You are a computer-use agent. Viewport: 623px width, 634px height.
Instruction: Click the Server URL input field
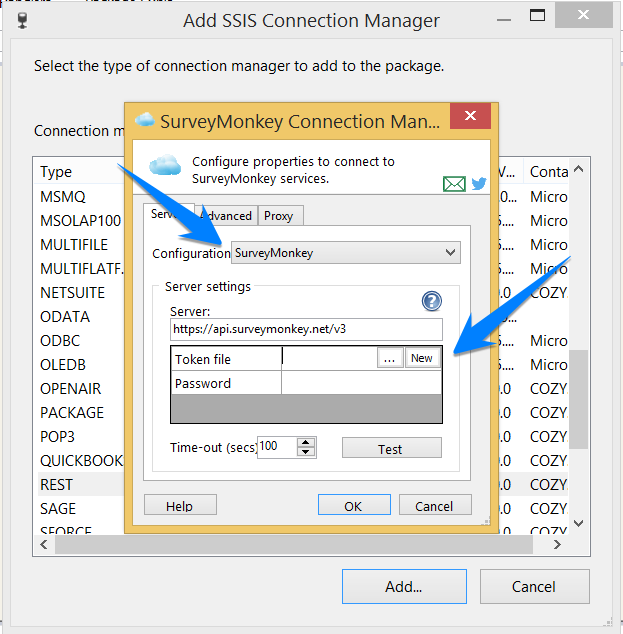pos(306,330)
